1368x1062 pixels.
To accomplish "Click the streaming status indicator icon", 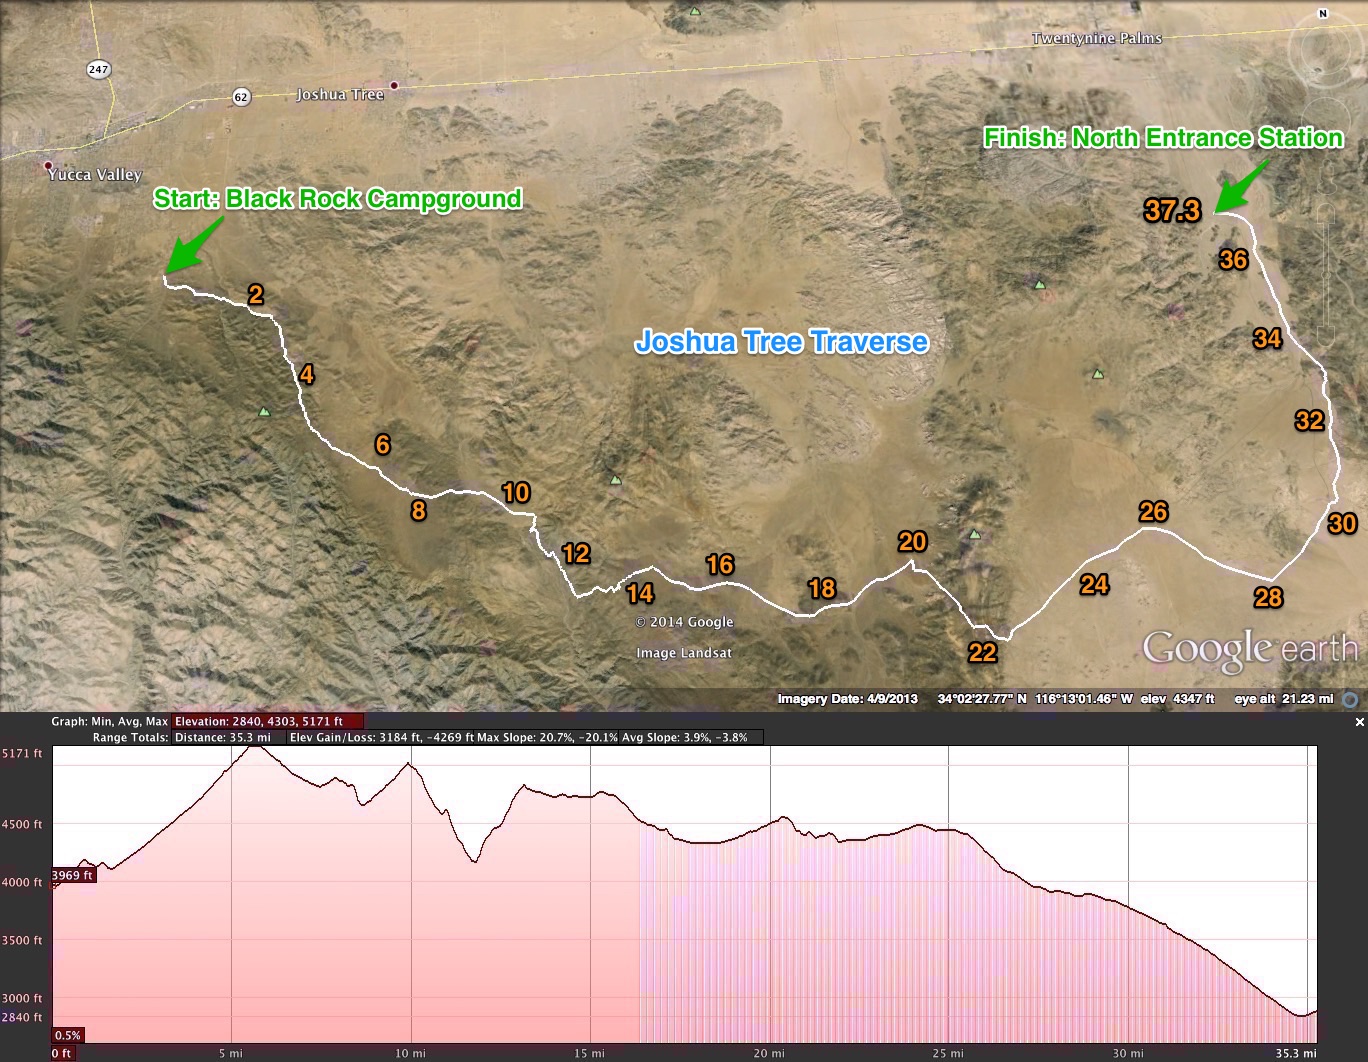I will [x=1350, y=699].
